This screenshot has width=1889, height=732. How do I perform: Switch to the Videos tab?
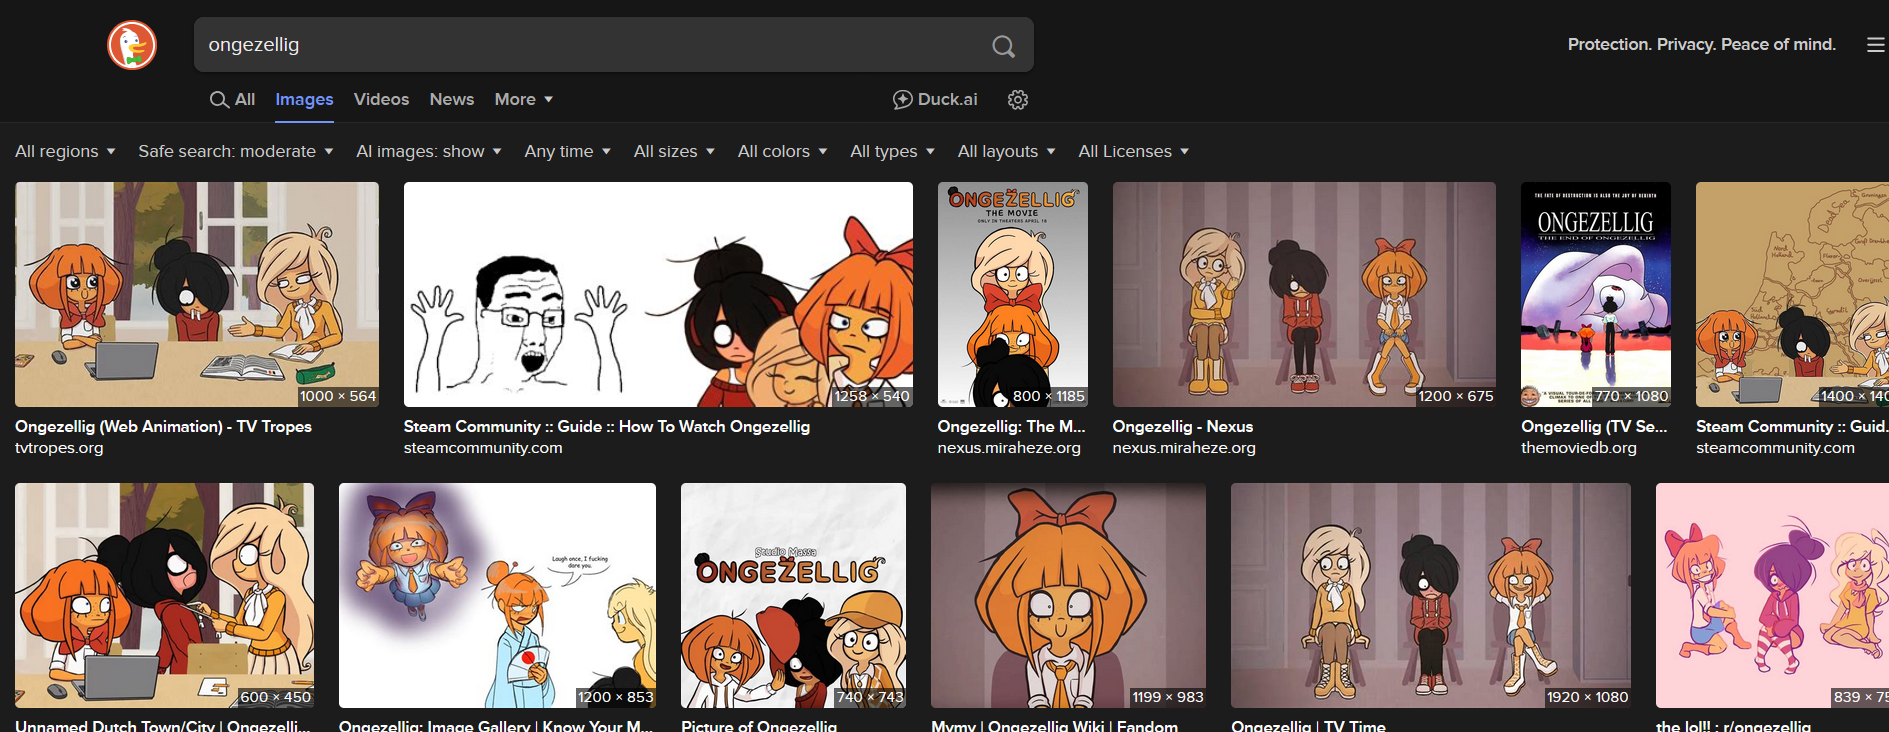381,99
